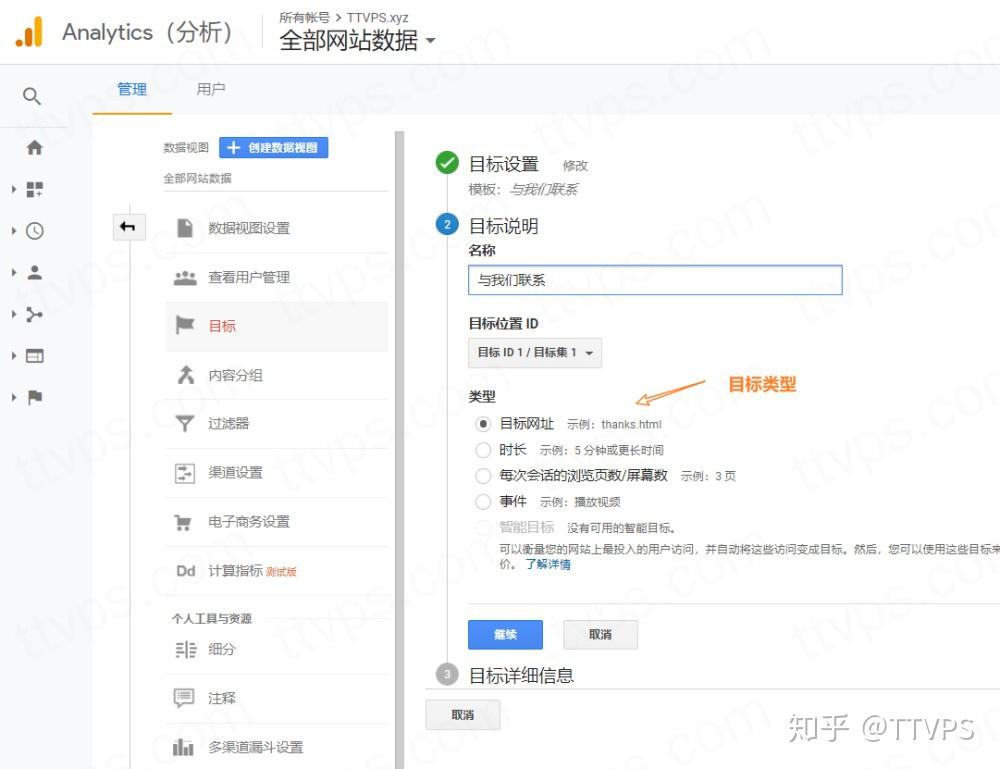Switch to the 管理 tab
This screenshot has width=1000, height=769.
pyautogui.click(x=131, y=89)
